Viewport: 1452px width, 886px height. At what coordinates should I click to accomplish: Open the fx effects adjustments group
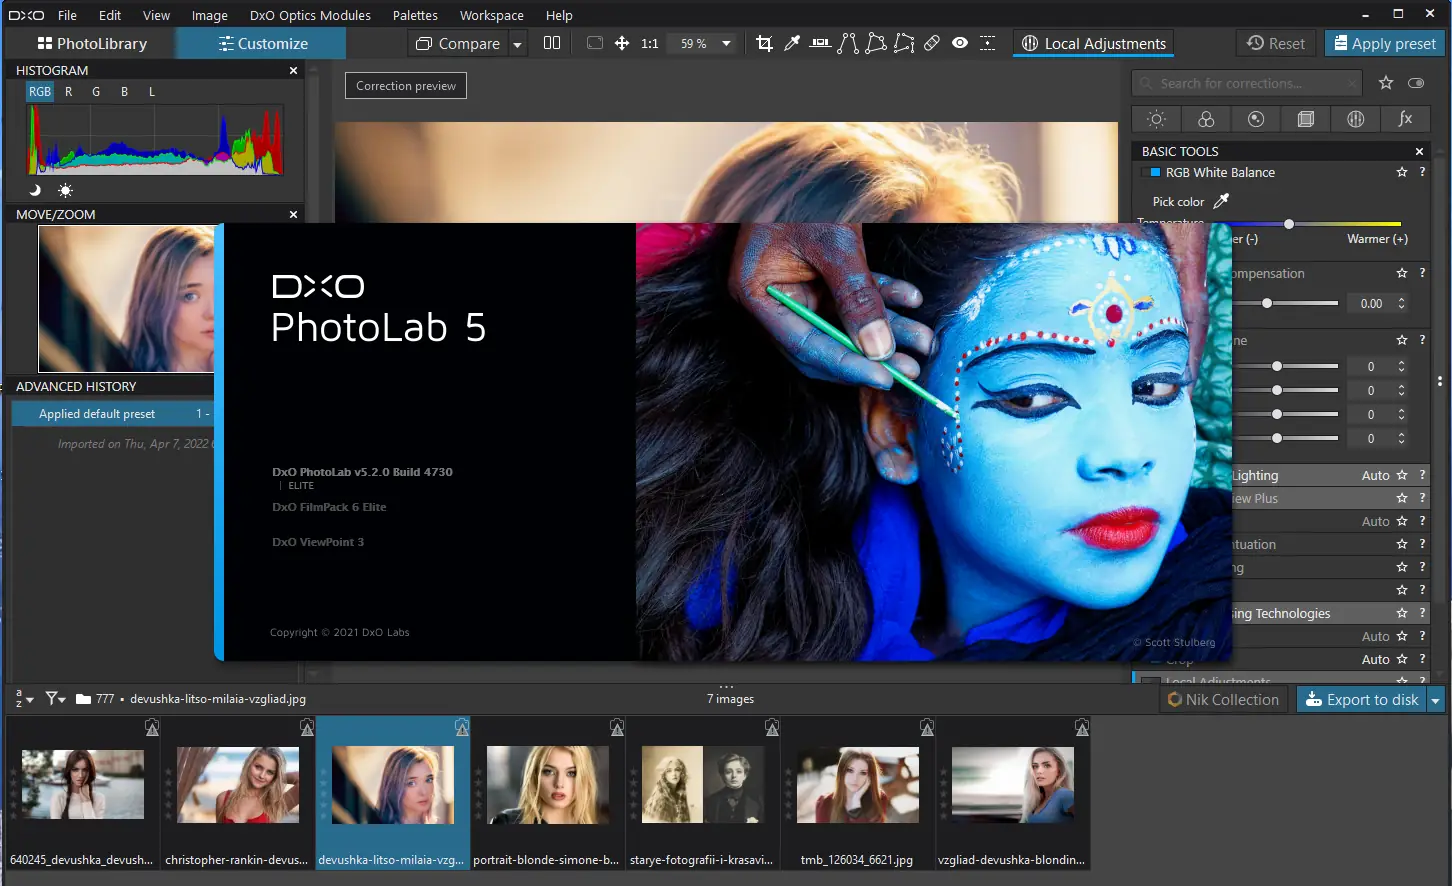1405,119
